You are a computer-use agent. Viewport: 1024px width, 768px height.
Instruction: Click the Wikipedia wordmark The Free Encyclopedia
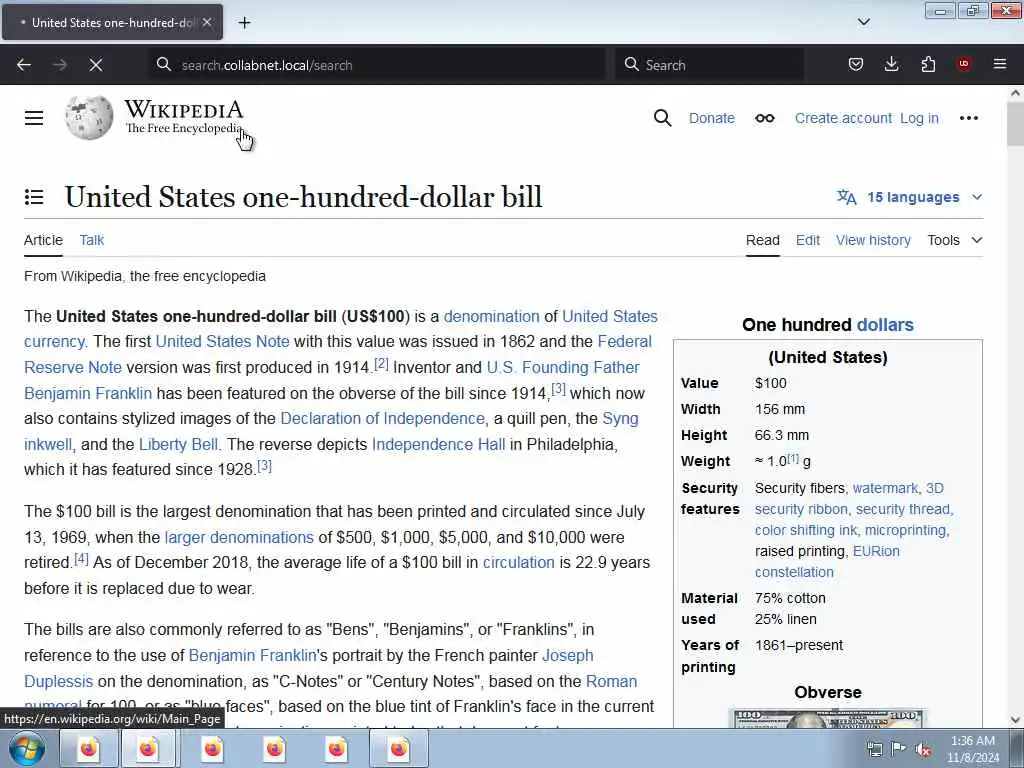(184, 118)
